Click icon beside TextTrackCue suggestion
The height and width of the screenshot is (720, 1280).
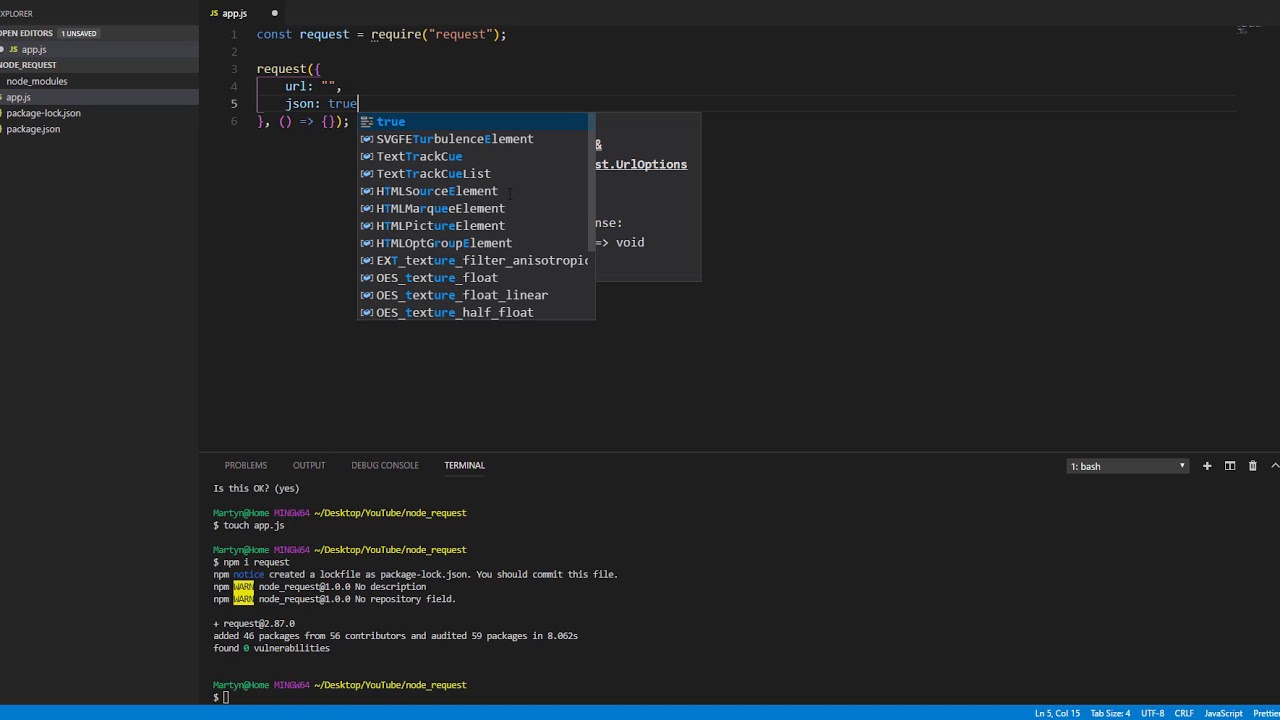pos(367,156)
